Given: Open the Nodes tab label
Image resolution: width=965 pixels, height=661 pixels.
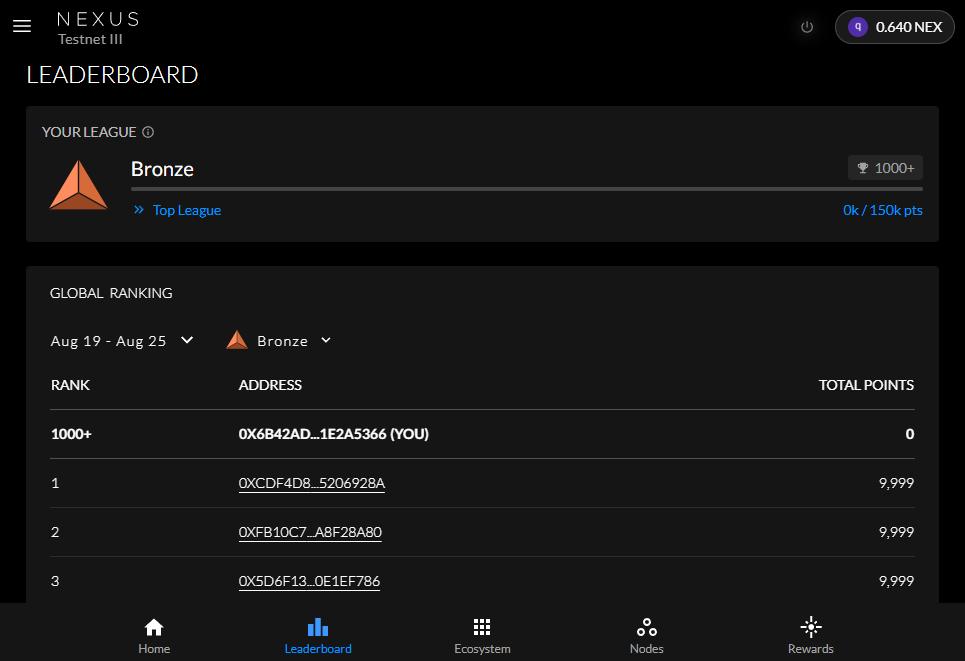Looking at the screenshot, I should pos(647,649).
